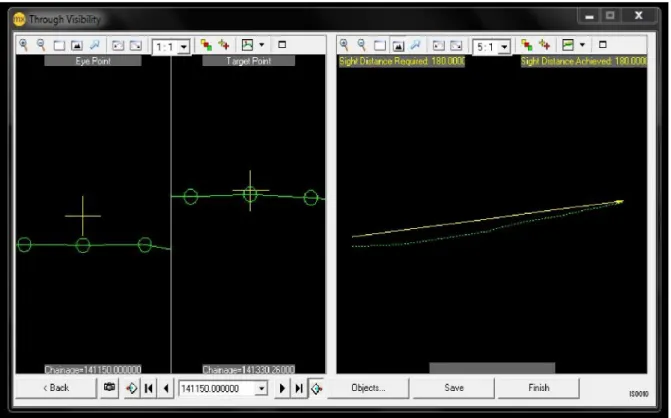Click the Target Point label

pos(249,61)
